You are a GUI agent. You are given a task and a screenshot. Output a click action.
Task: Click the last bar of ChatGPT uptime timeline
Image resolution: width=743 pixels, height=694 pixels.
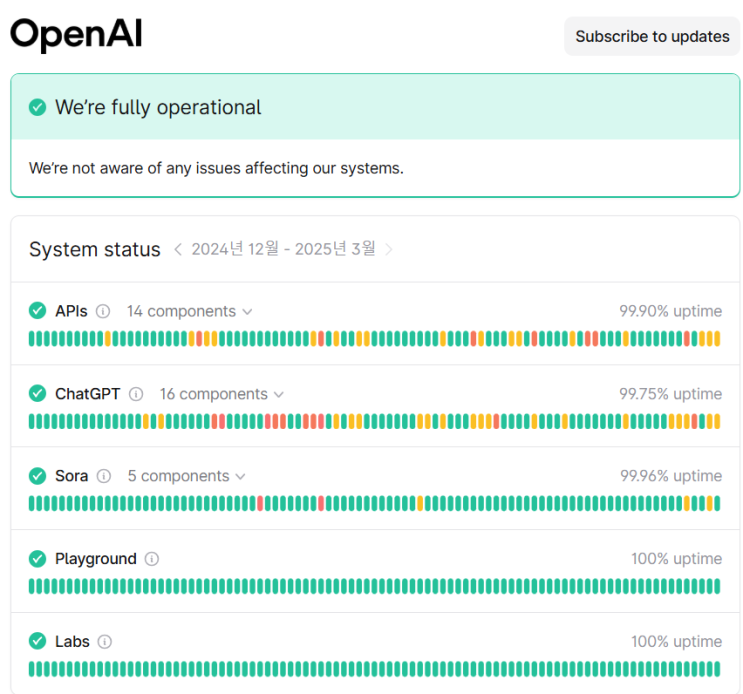(717, 421)
